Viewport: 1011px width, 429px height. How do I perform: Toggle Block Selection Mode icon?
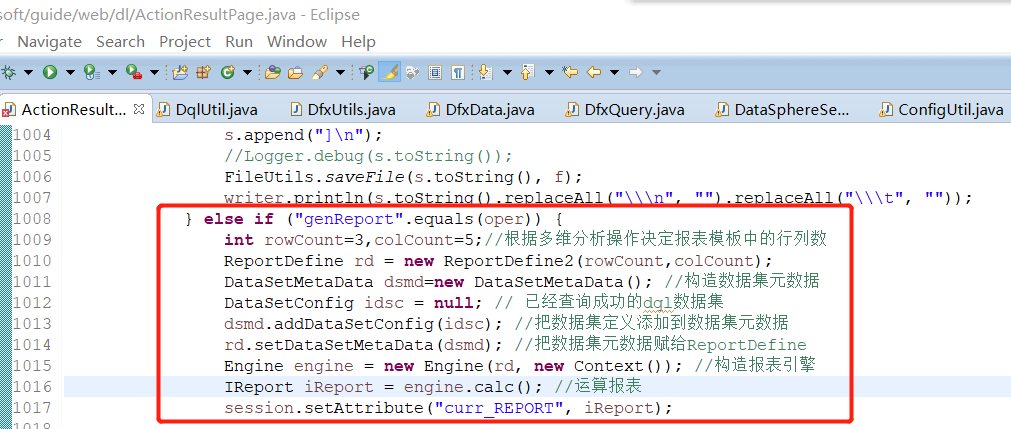pos(435,72)
